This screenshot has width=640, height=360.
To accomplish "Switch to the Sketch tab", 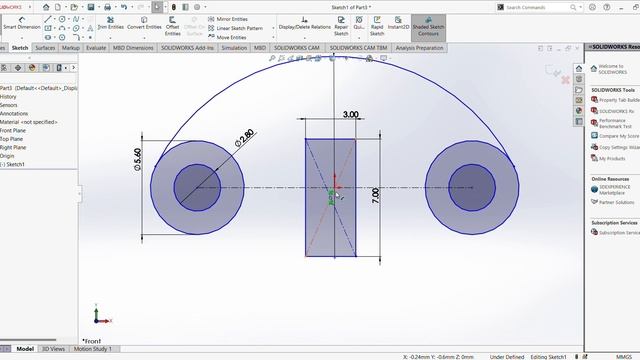I will 20,48.
